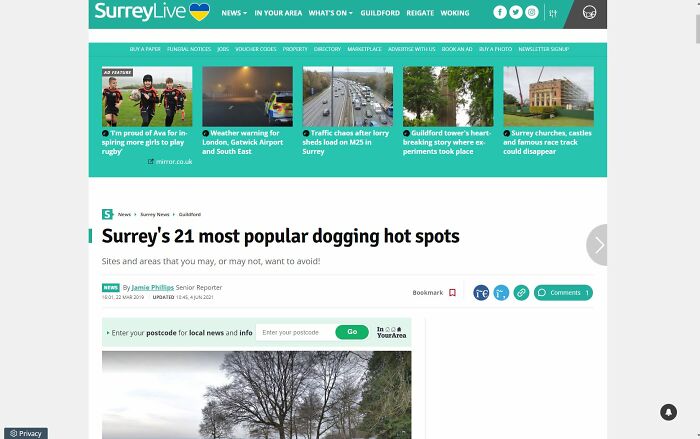The image size is (700, 439).
Task: Open SurreyLive Instagram page icon
Action: pos(532,13)
